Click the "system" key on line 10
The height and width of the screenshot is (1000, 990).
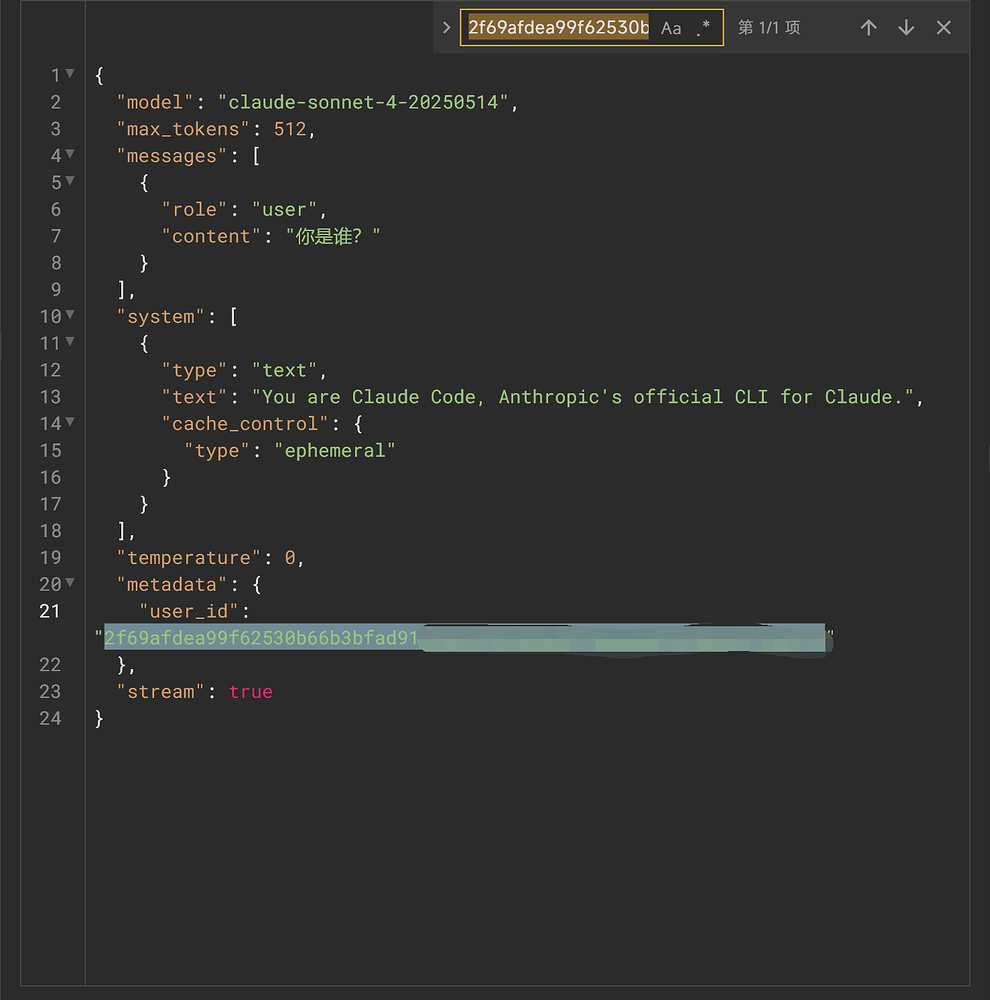[160, 316]
